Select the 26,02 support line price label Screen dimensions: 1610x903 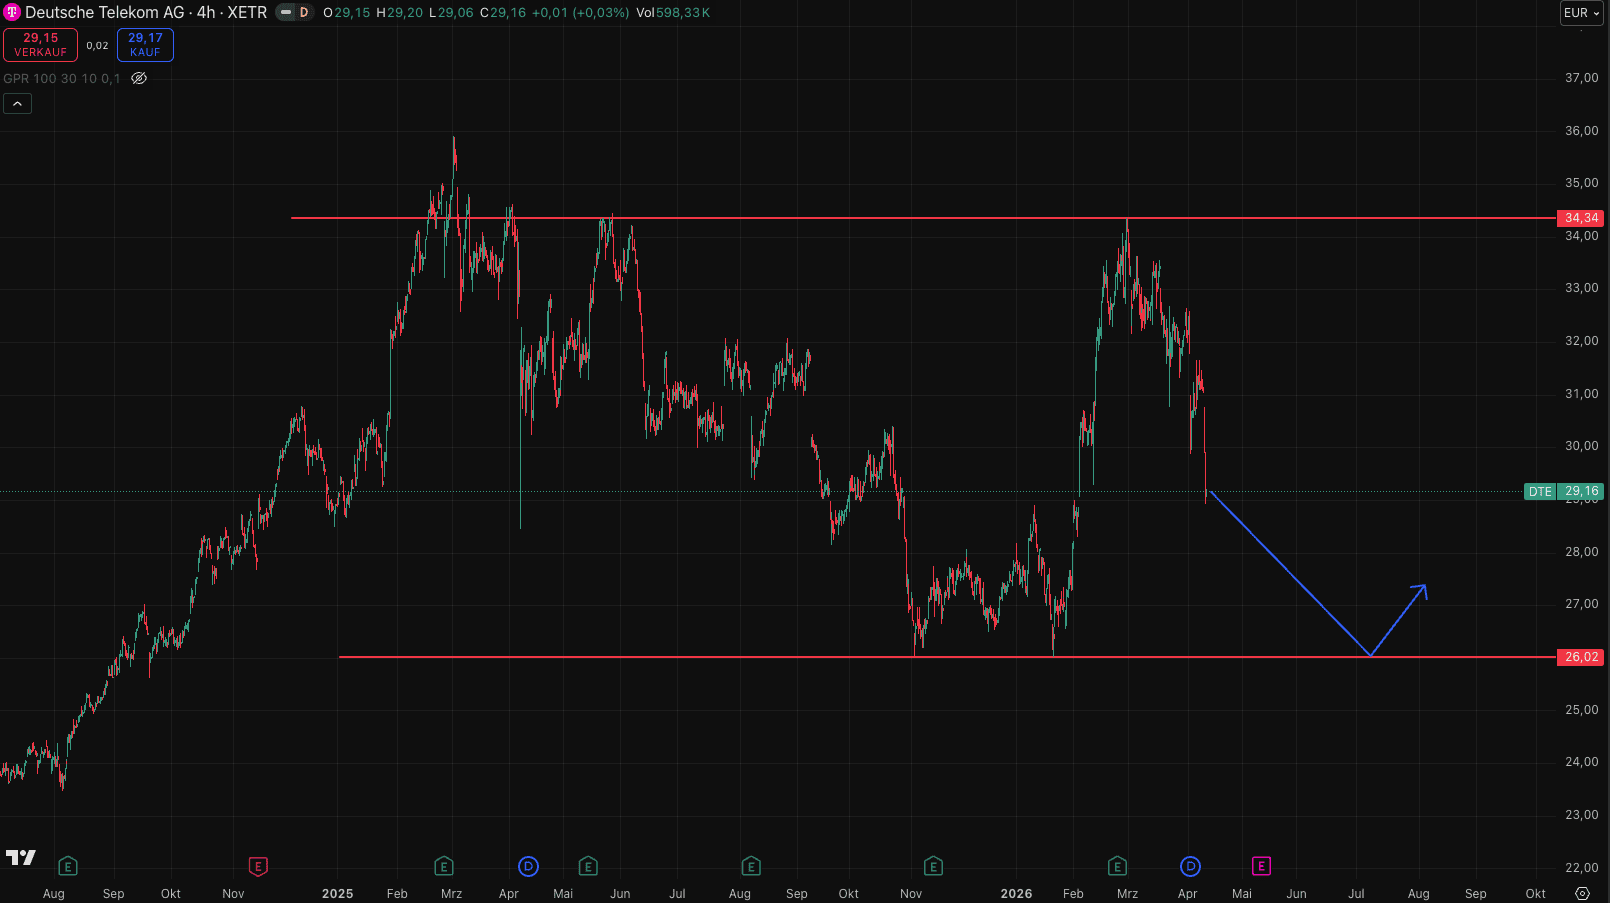point(1581,657)
